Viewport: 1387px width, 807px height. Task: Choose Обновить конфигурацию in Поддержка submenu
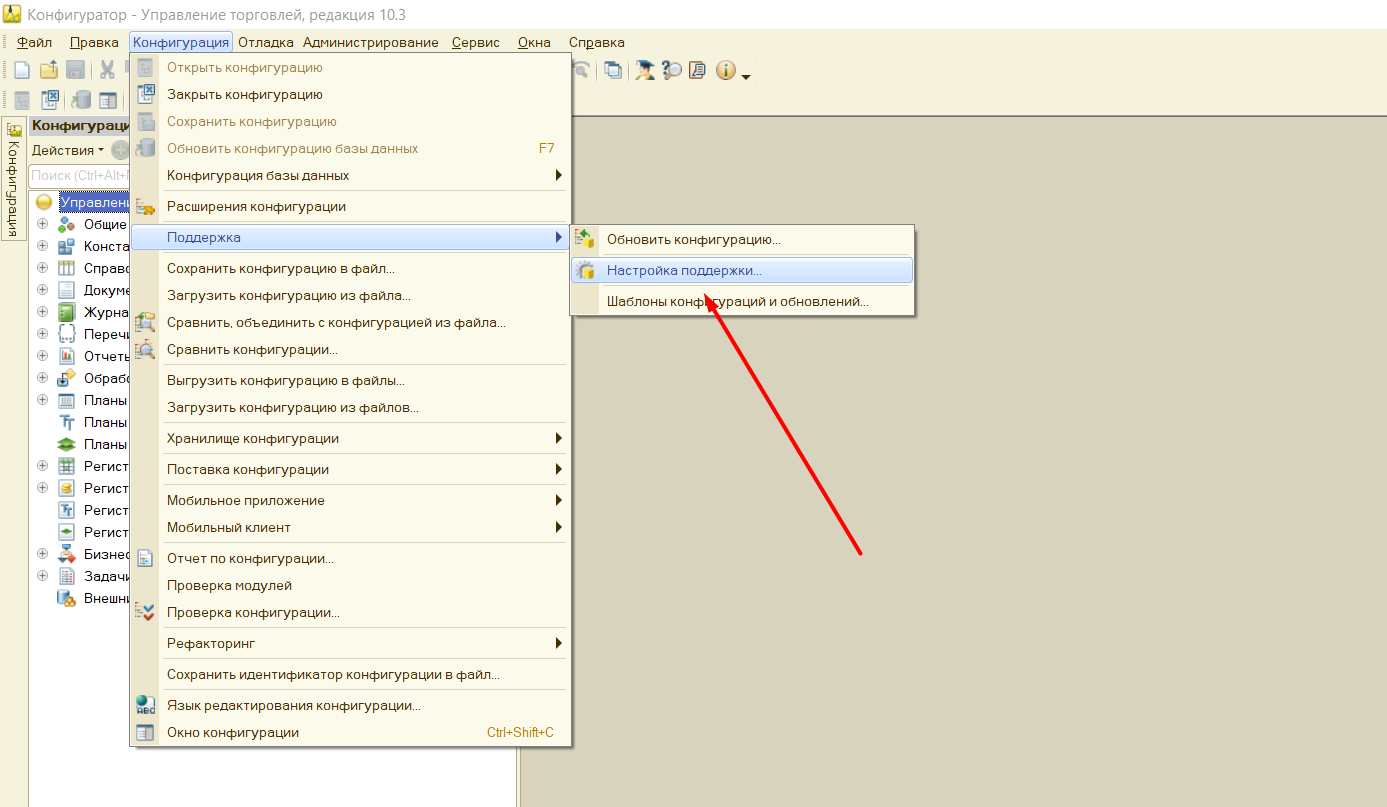pos(742,240)
